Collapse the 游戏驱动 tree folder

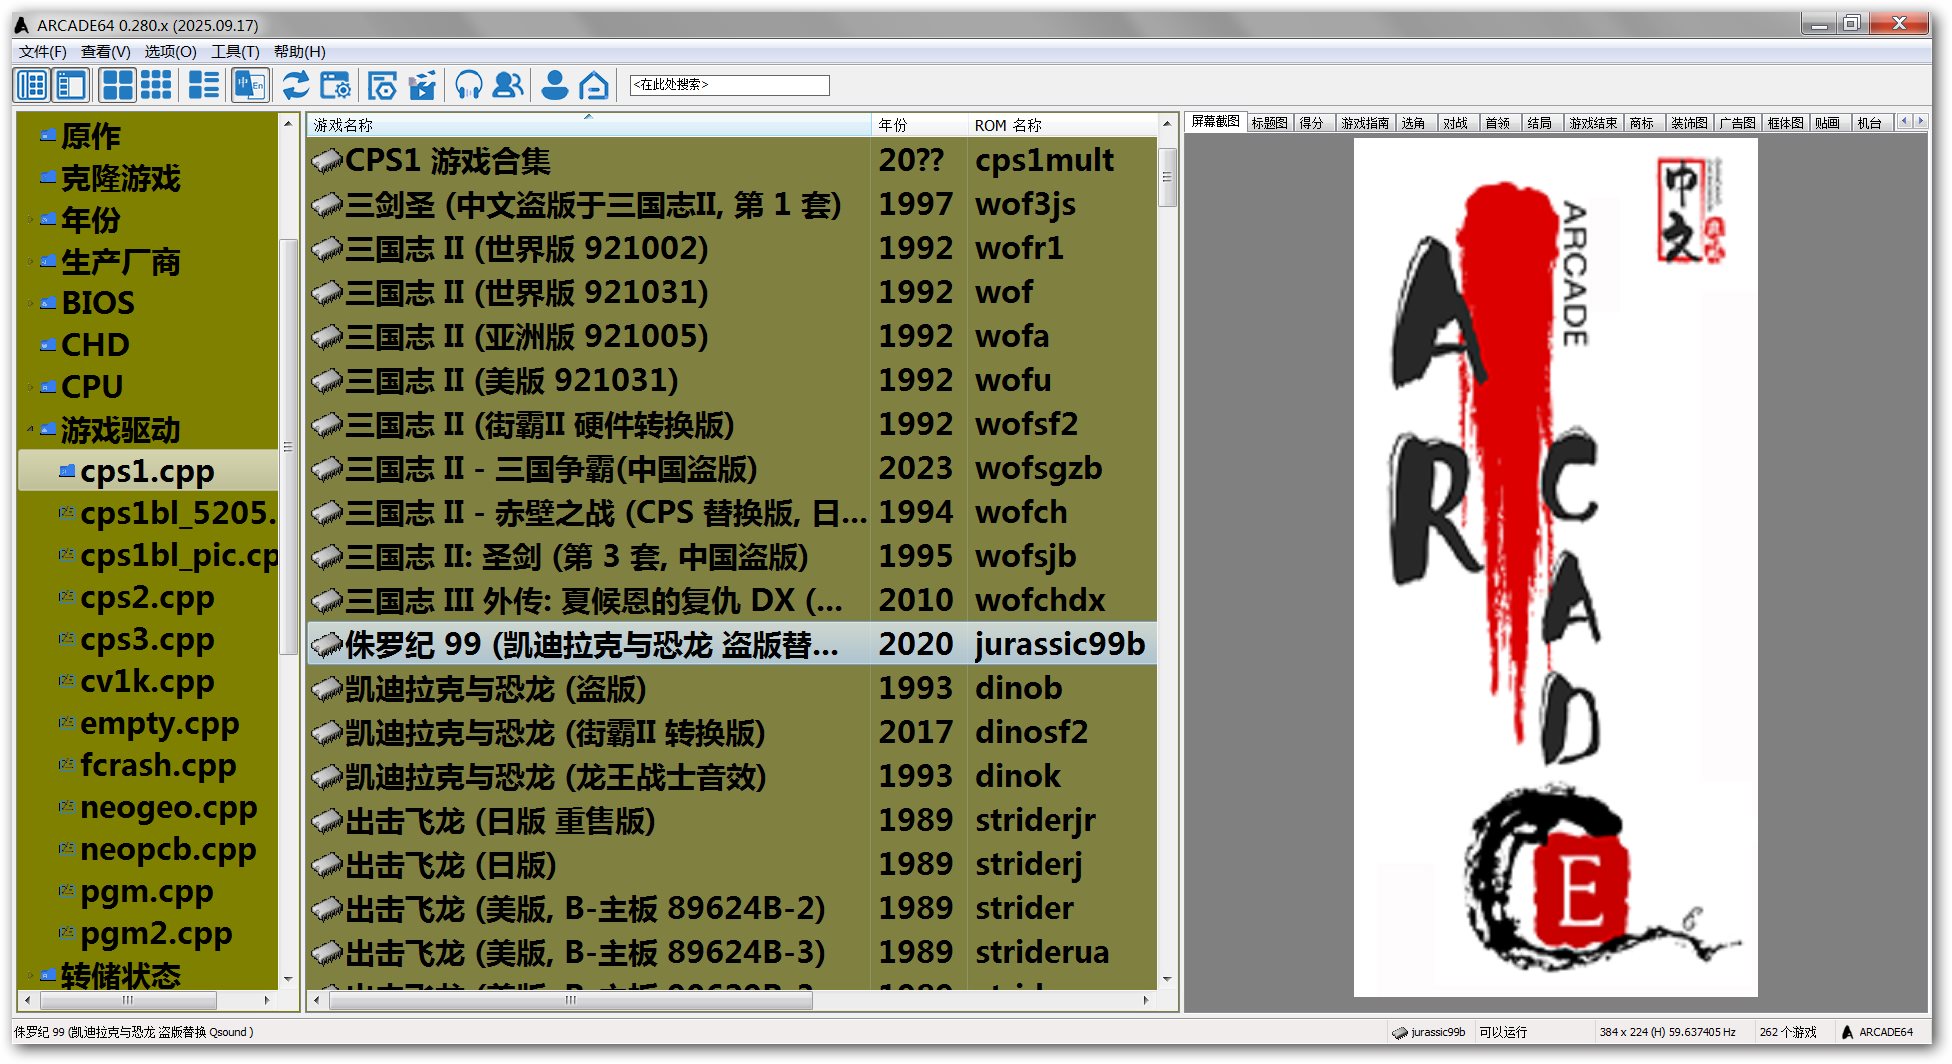tap(31, 429)
